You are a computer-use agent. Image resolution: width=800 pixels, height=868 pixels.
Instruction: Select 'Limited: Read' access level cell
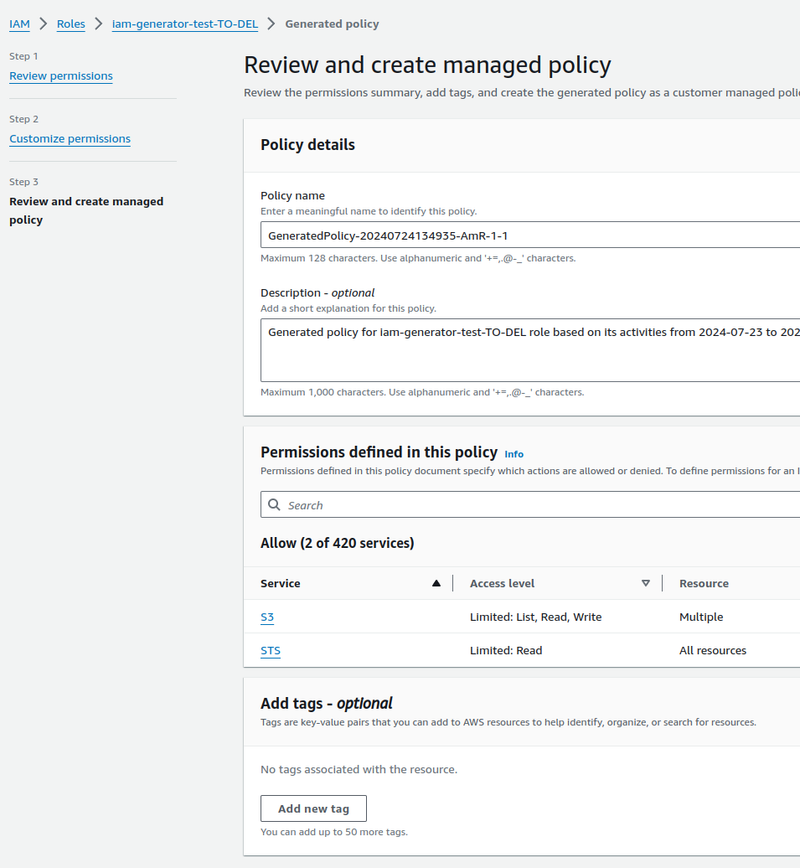coord(506,650)
